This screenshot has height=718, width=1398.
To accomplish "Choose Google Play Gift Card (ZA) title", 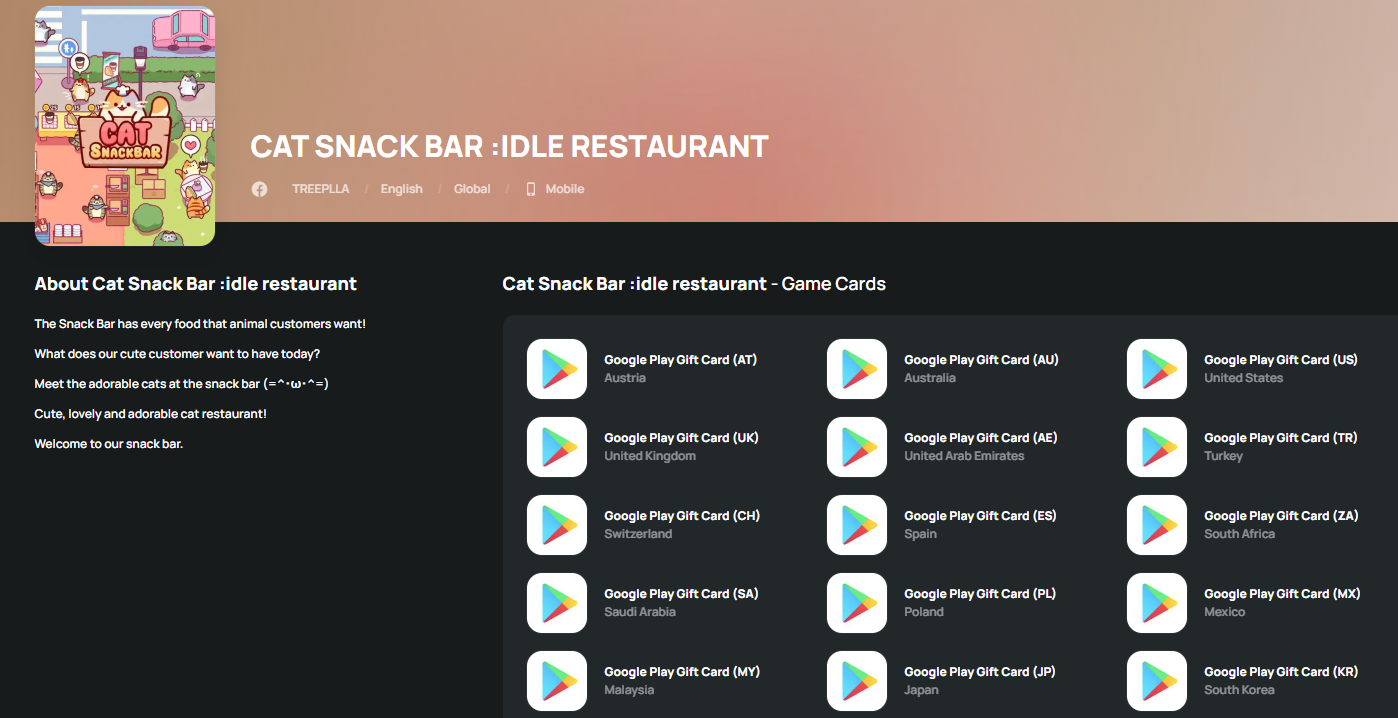I will click(x=1281, y=516).
